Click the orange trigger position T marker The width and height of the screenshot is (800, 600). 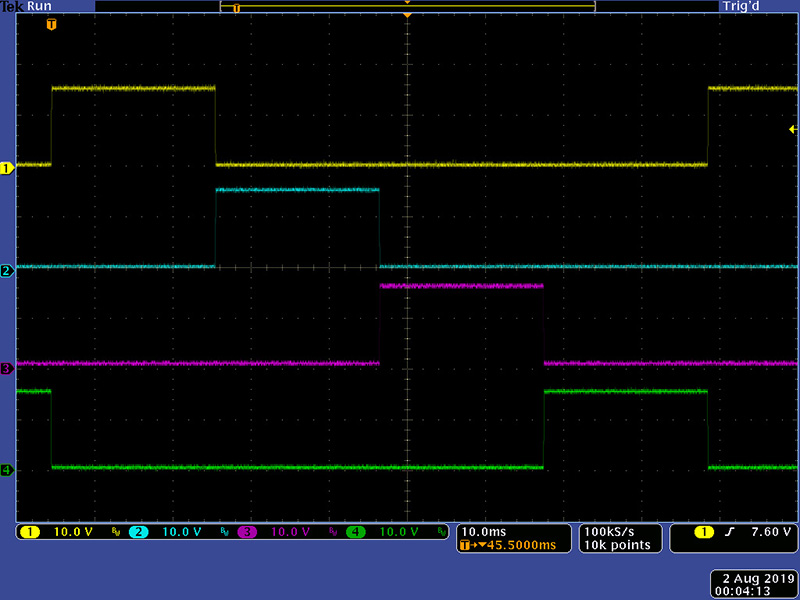click(x=50, y=23)
